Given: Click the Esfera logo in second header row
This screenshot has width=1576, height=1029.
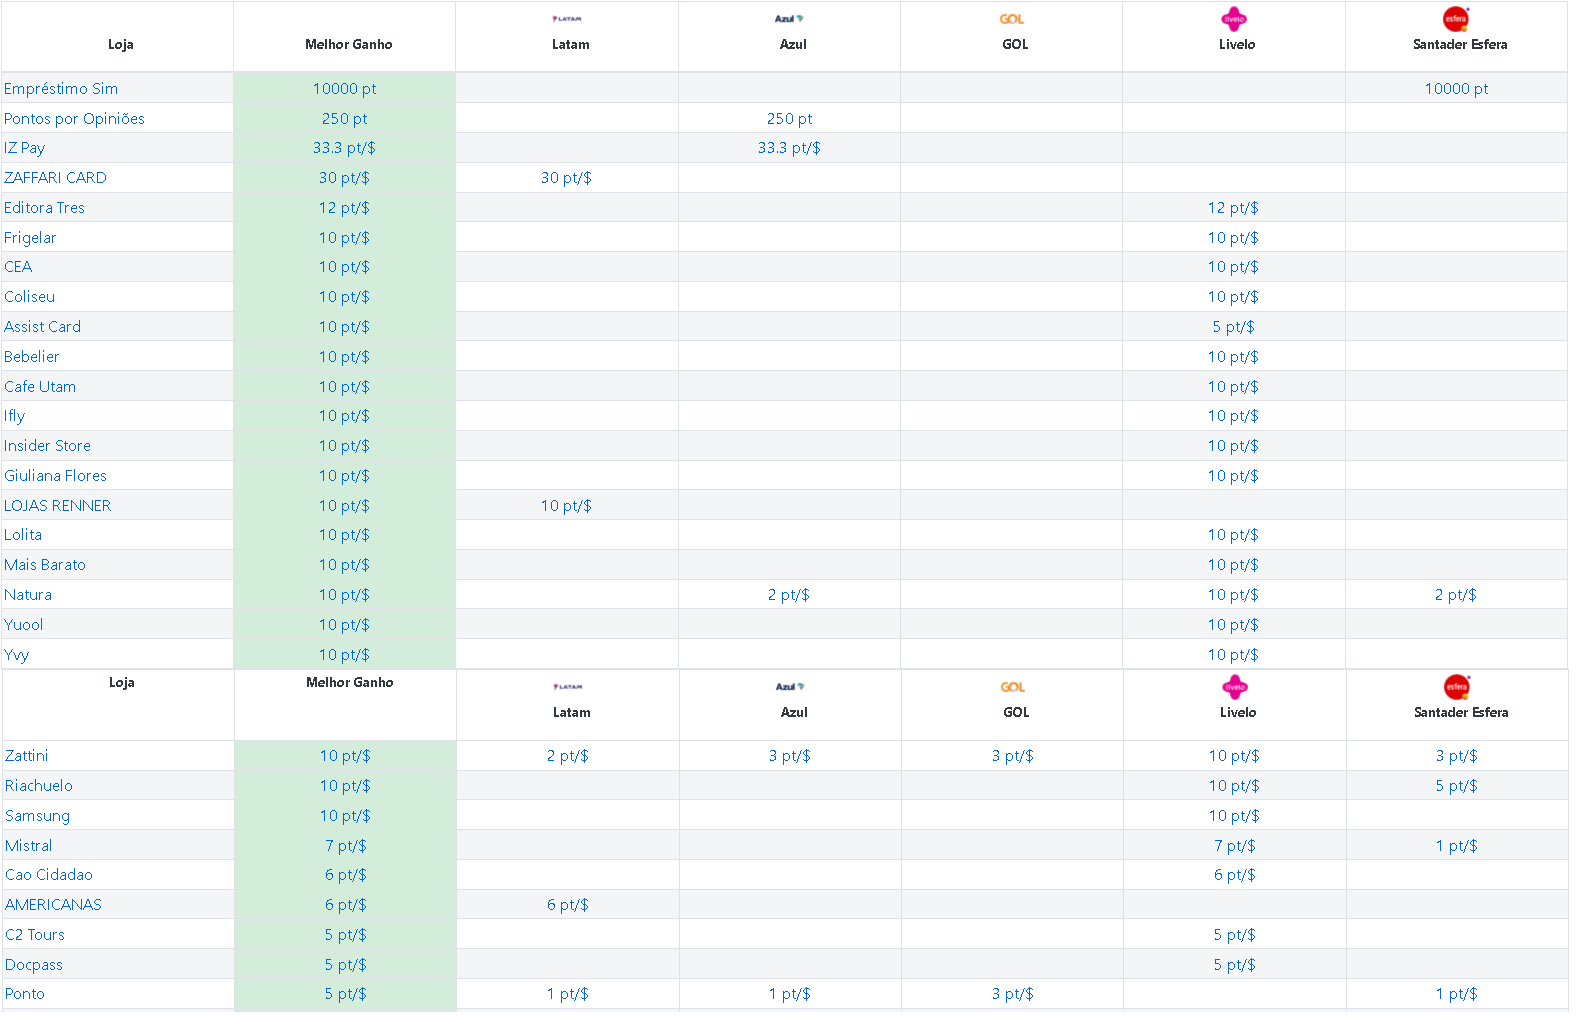Looking at the screenshot, I should tap(1457, 687).
